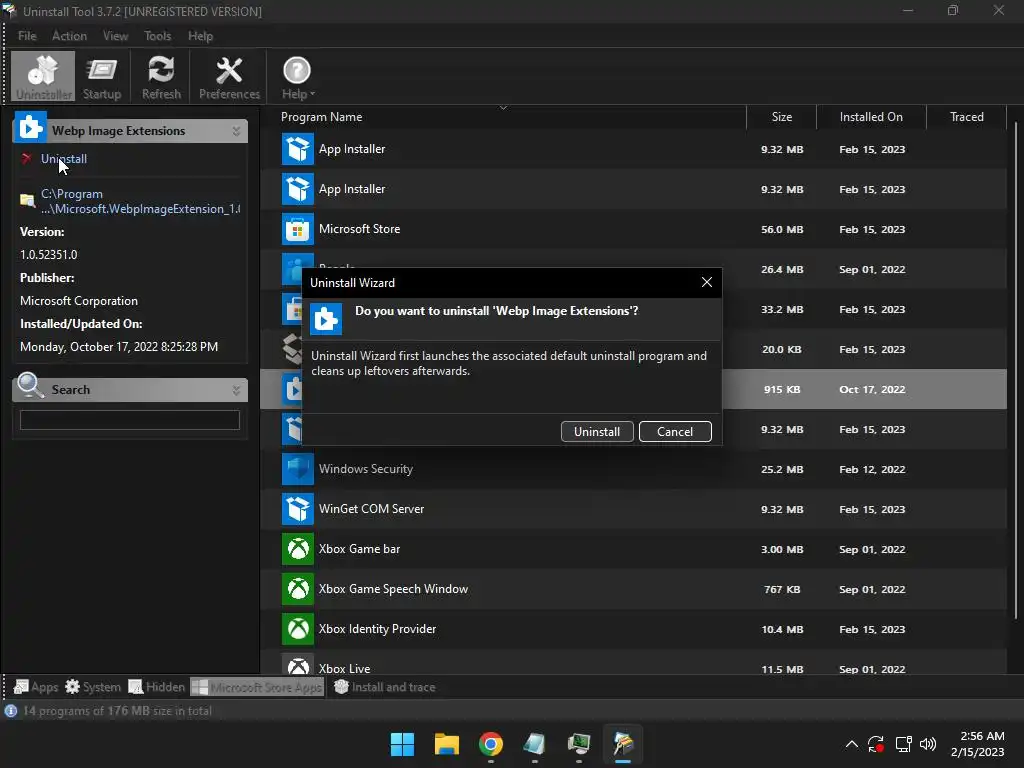Switch to the Apps bottom tab
Image resolution: width=1024 pixels, height=768 pixels.
tap(36, 687)
